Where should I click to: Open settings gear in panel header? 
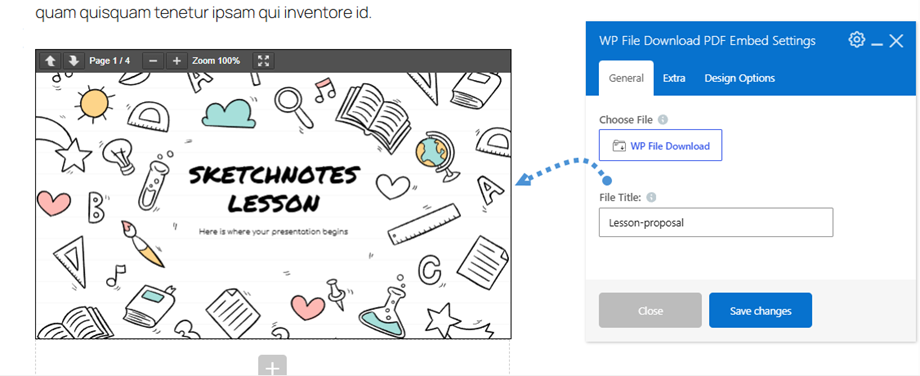click(x=857, y=40)
